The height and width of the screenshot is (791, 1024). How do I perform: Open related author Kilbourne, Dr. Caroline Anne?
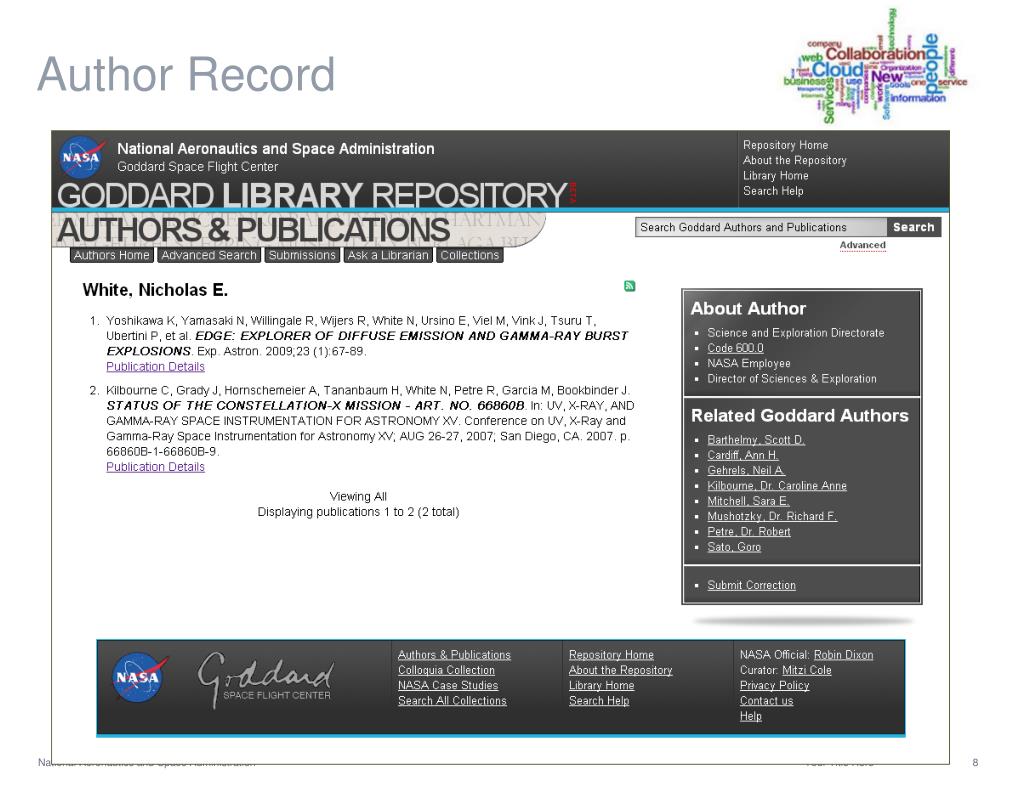pyautogui.click(x=777, y=486)
